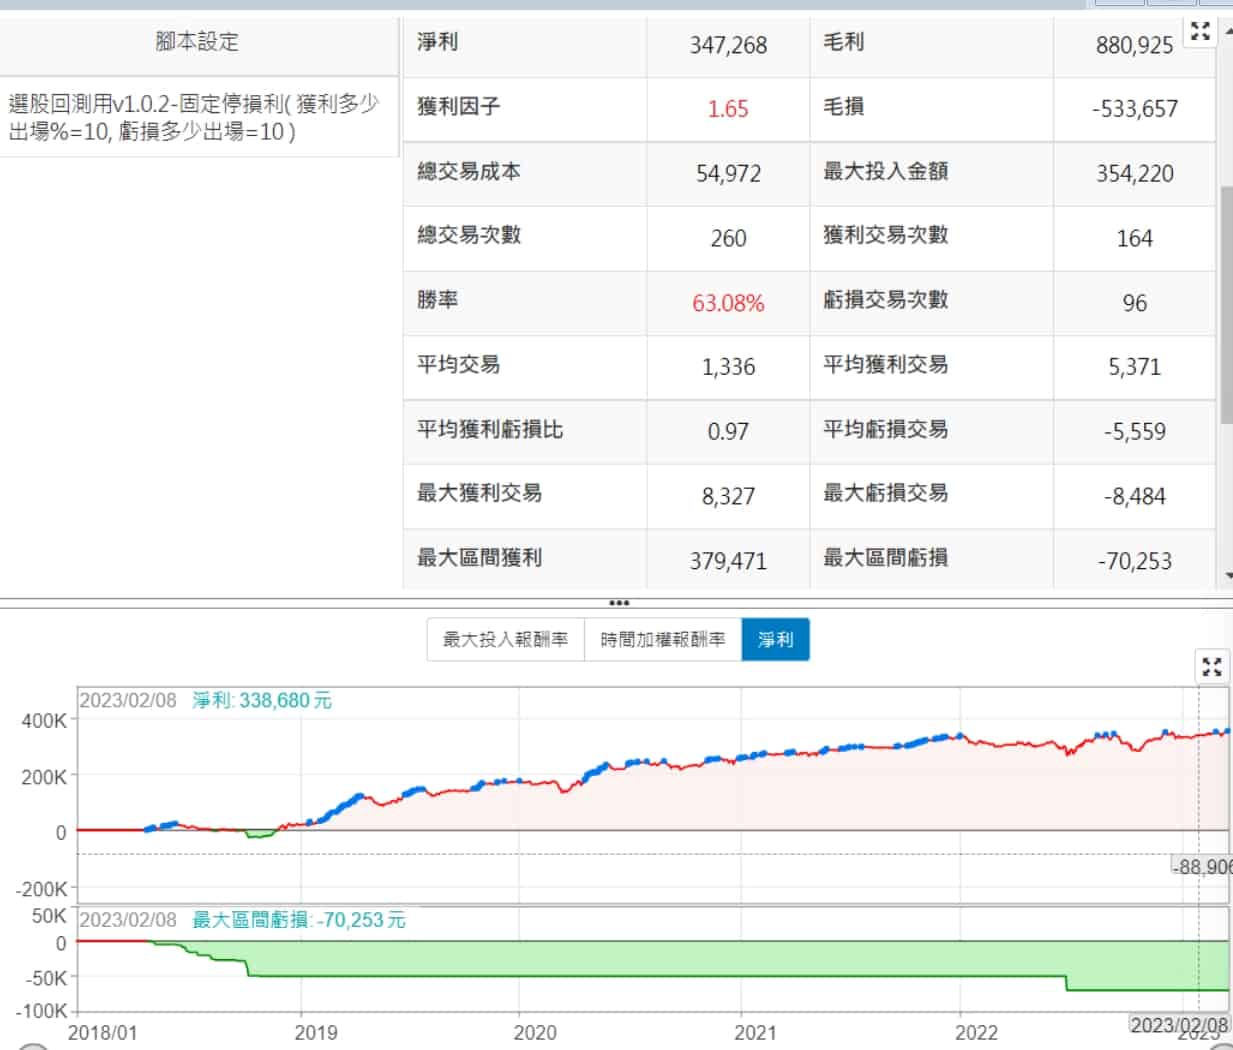Click the statistics table vertical scrollbar thumb
The image size is (1233, 1050).
[x=1227, y=300]
